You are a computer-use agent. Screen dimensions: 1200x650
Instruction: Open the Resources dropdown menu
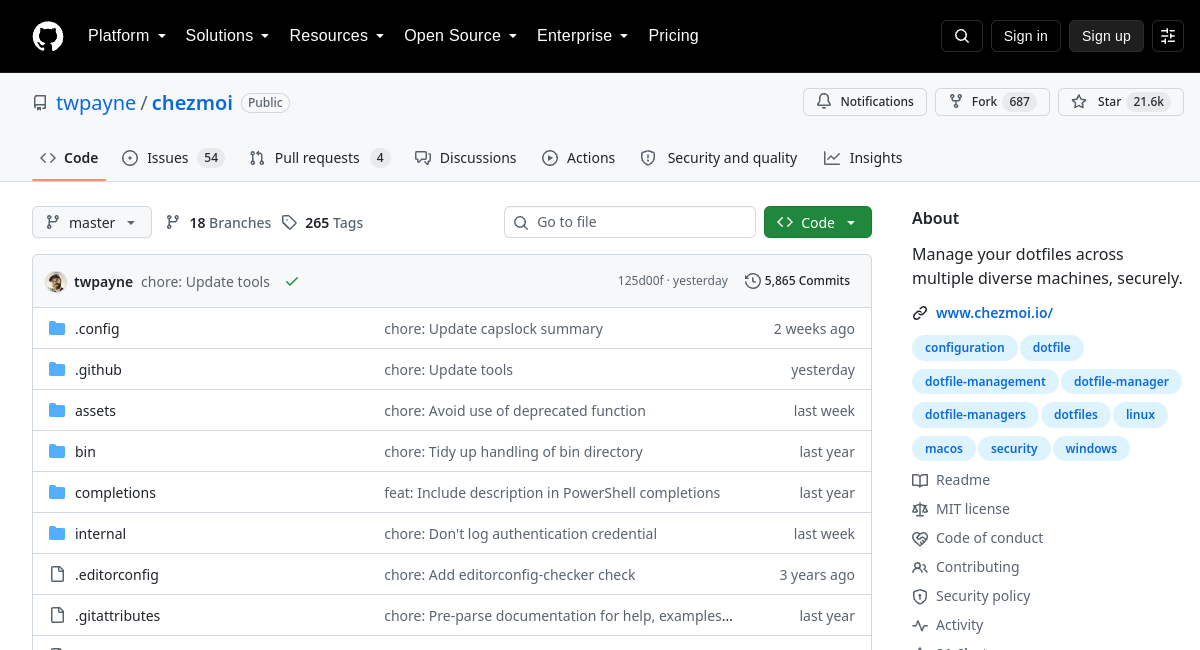coord(337,36)
